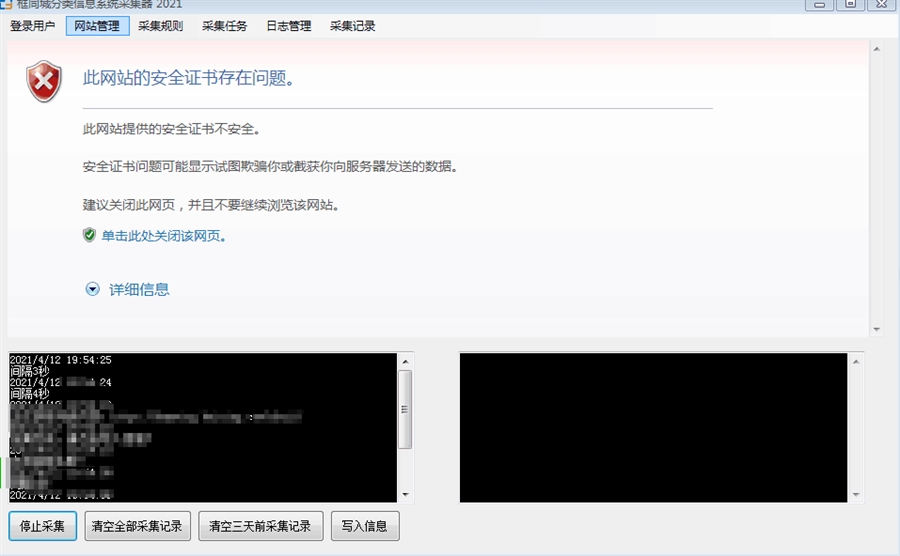Viewport: 900px width, 556px height.
Task: Click the left log panel scroll-down arrow
Action: point(405,494)
